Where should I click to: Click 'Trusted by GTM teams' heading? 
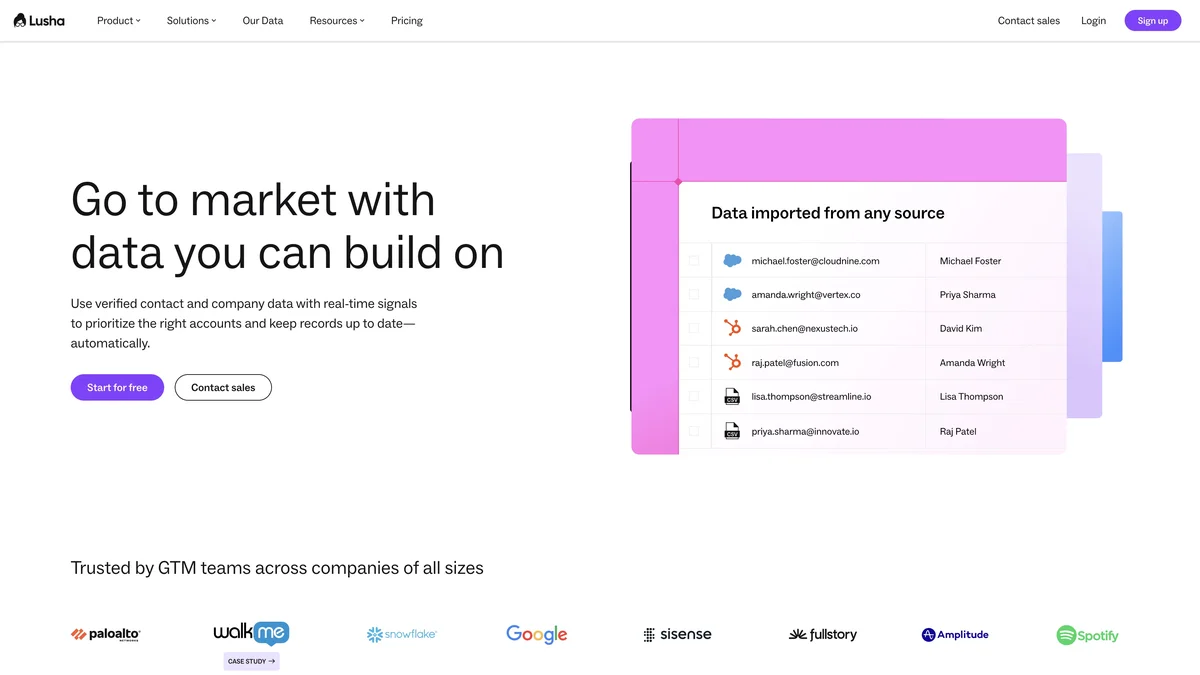point(277,568)
